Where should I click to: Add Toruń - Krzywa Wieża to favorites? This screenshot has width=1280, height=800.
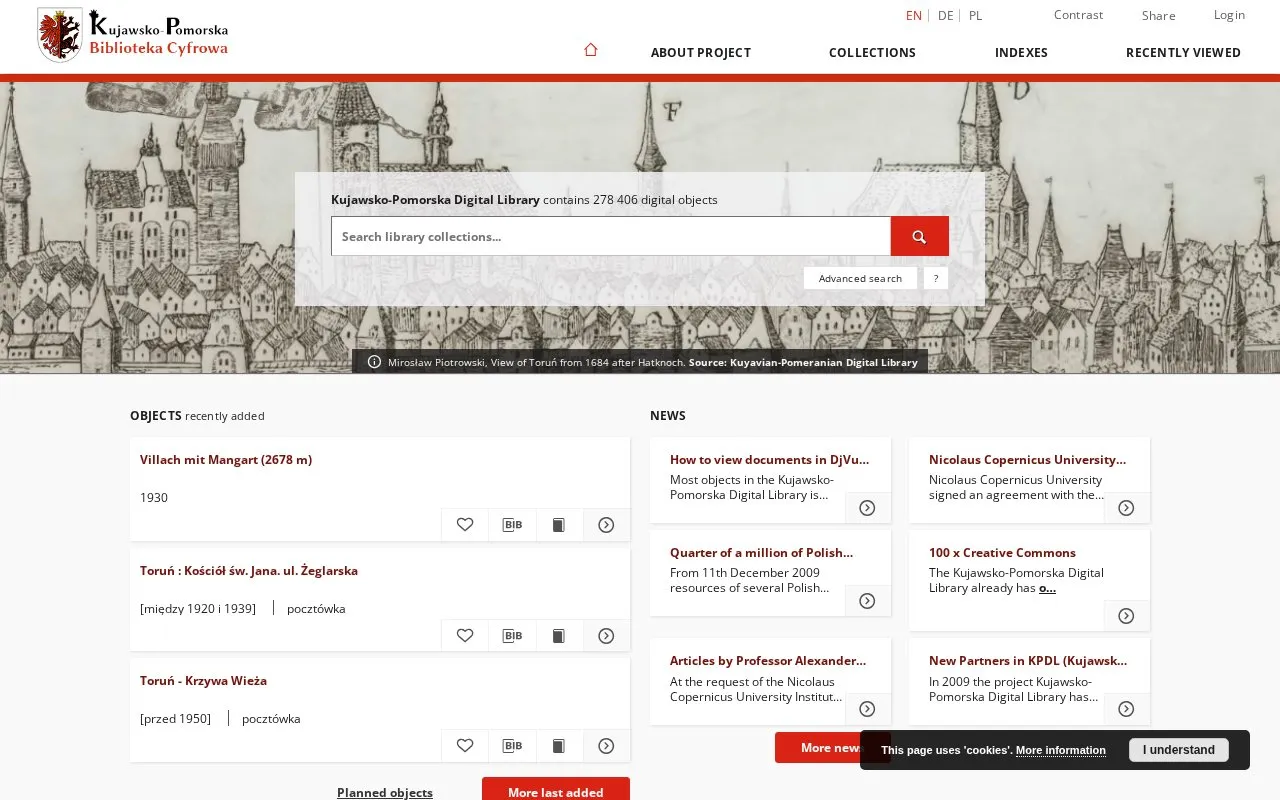click(x=465, y=745)
